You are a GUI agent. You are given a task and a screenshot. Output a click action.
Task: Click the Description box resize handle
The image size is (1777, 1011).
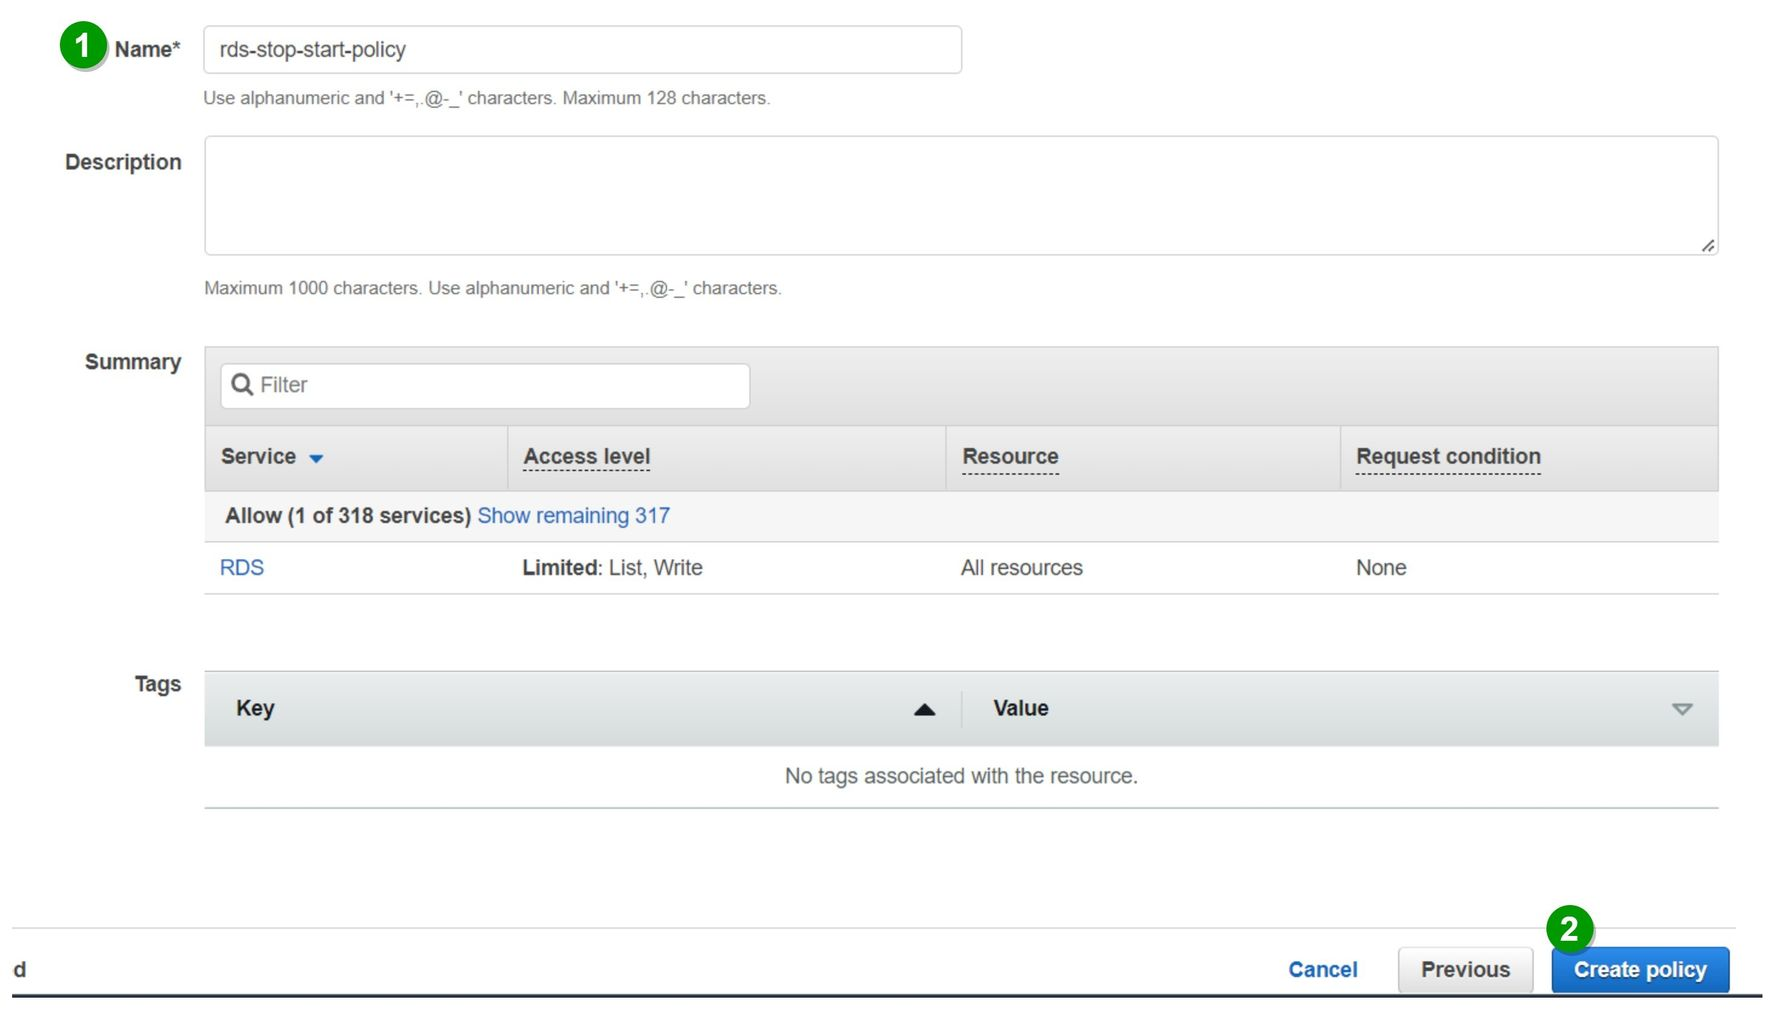1707,245
